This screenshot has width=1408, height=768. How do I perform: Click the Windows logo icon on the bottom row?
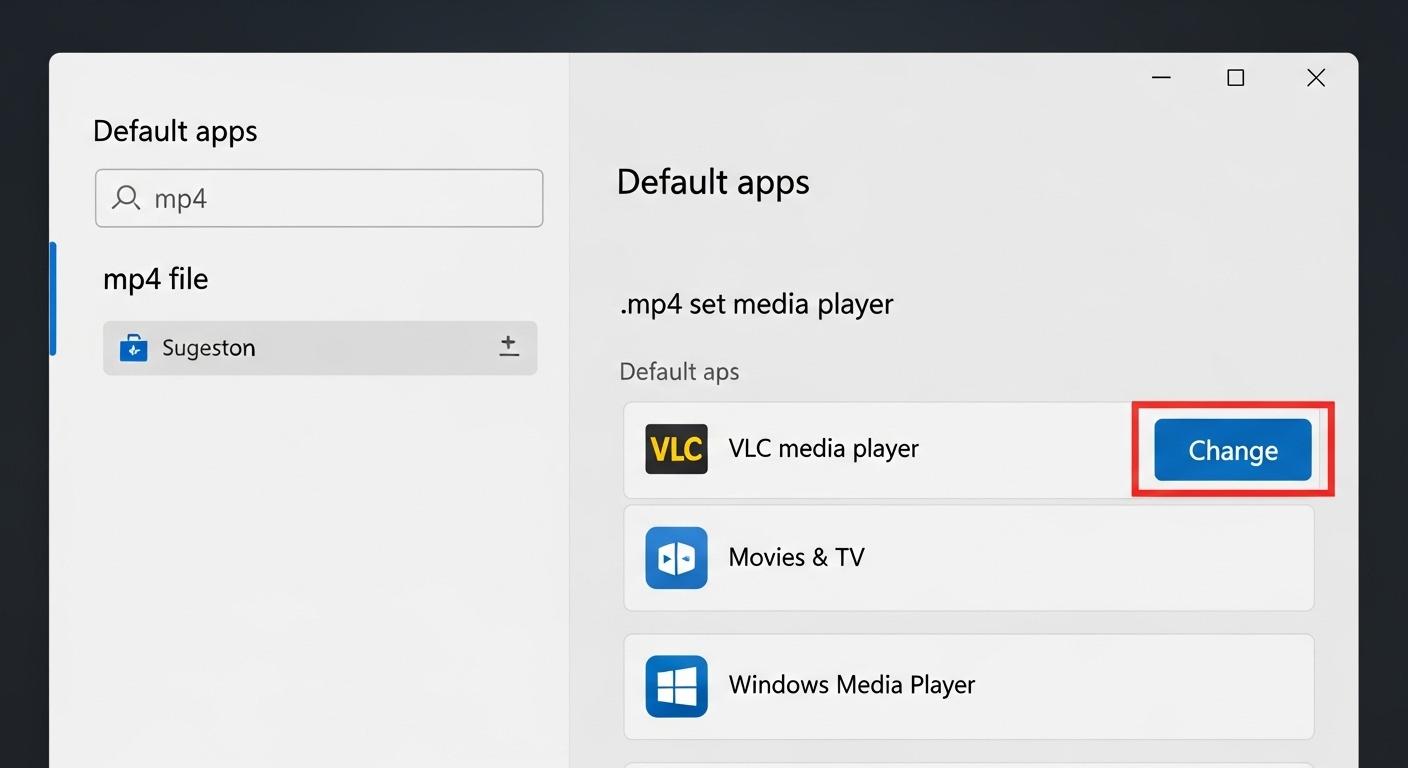(x=676, y=686)
